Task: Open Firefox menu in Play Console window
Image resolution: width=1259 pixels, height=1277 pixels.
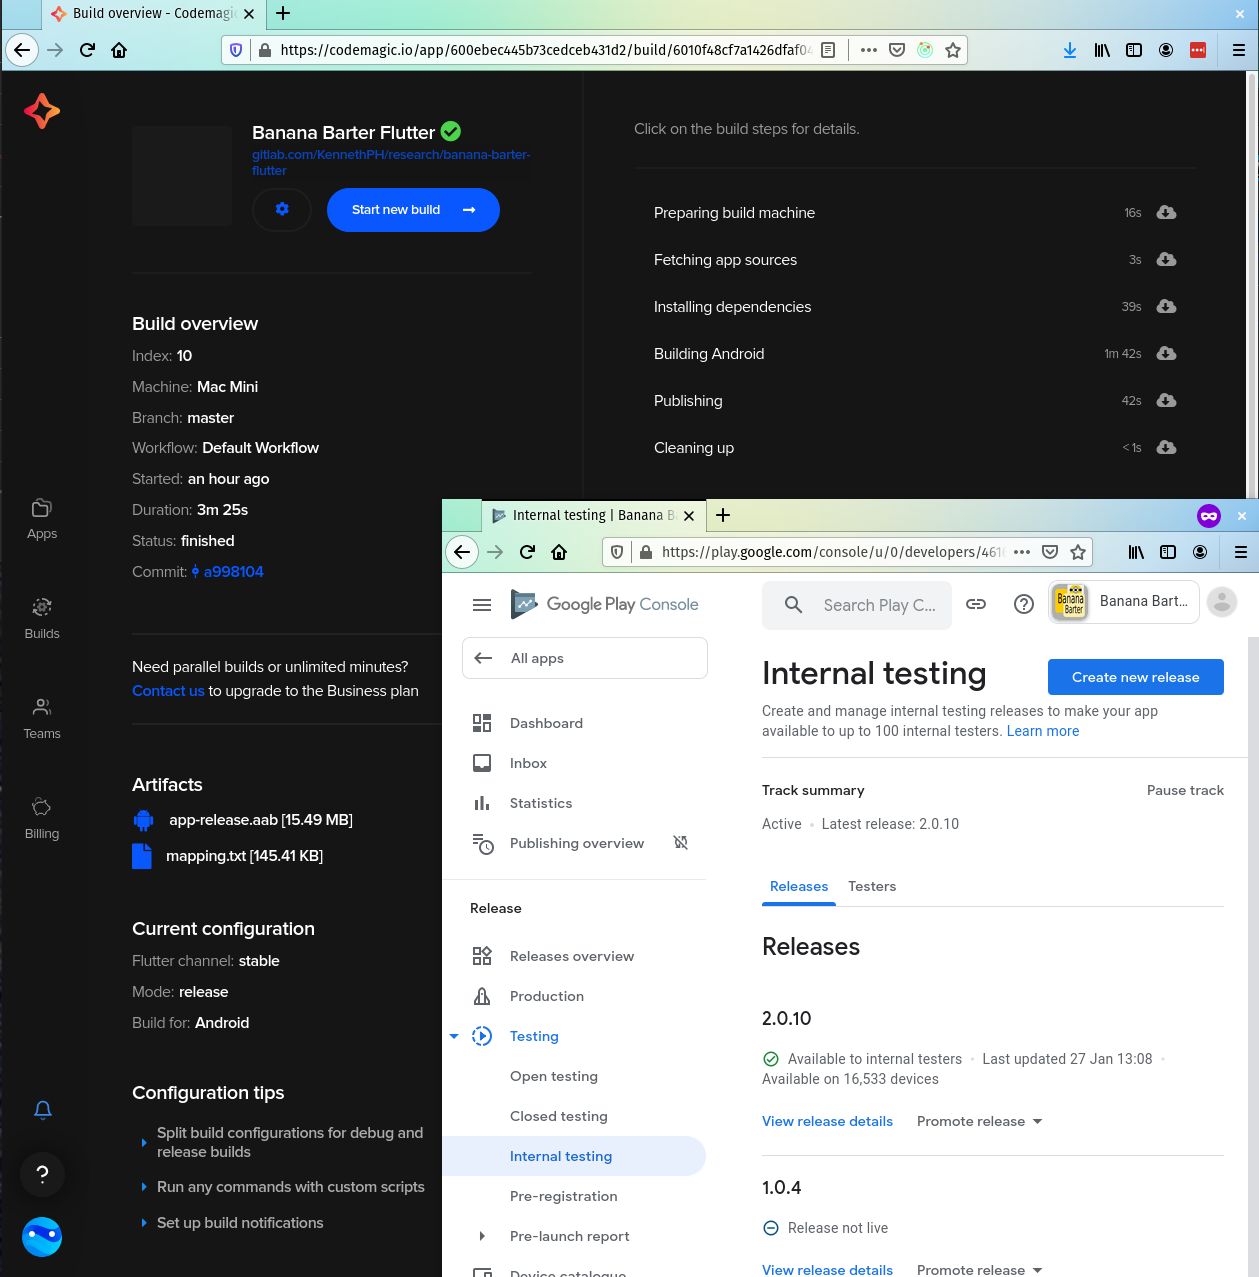Action: (1240, 552)
